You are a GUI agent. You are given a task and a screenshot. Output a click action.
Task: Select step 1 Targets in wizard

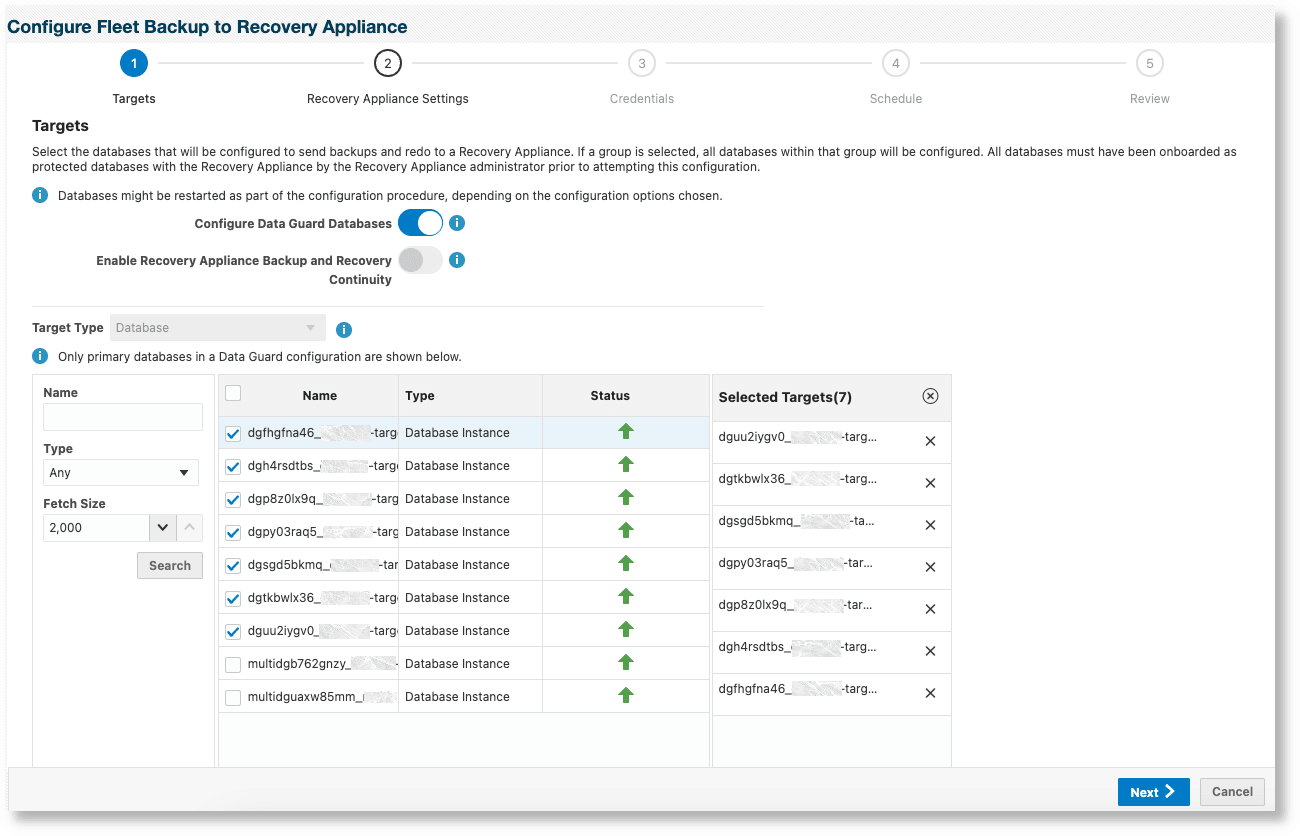point(134,64)
